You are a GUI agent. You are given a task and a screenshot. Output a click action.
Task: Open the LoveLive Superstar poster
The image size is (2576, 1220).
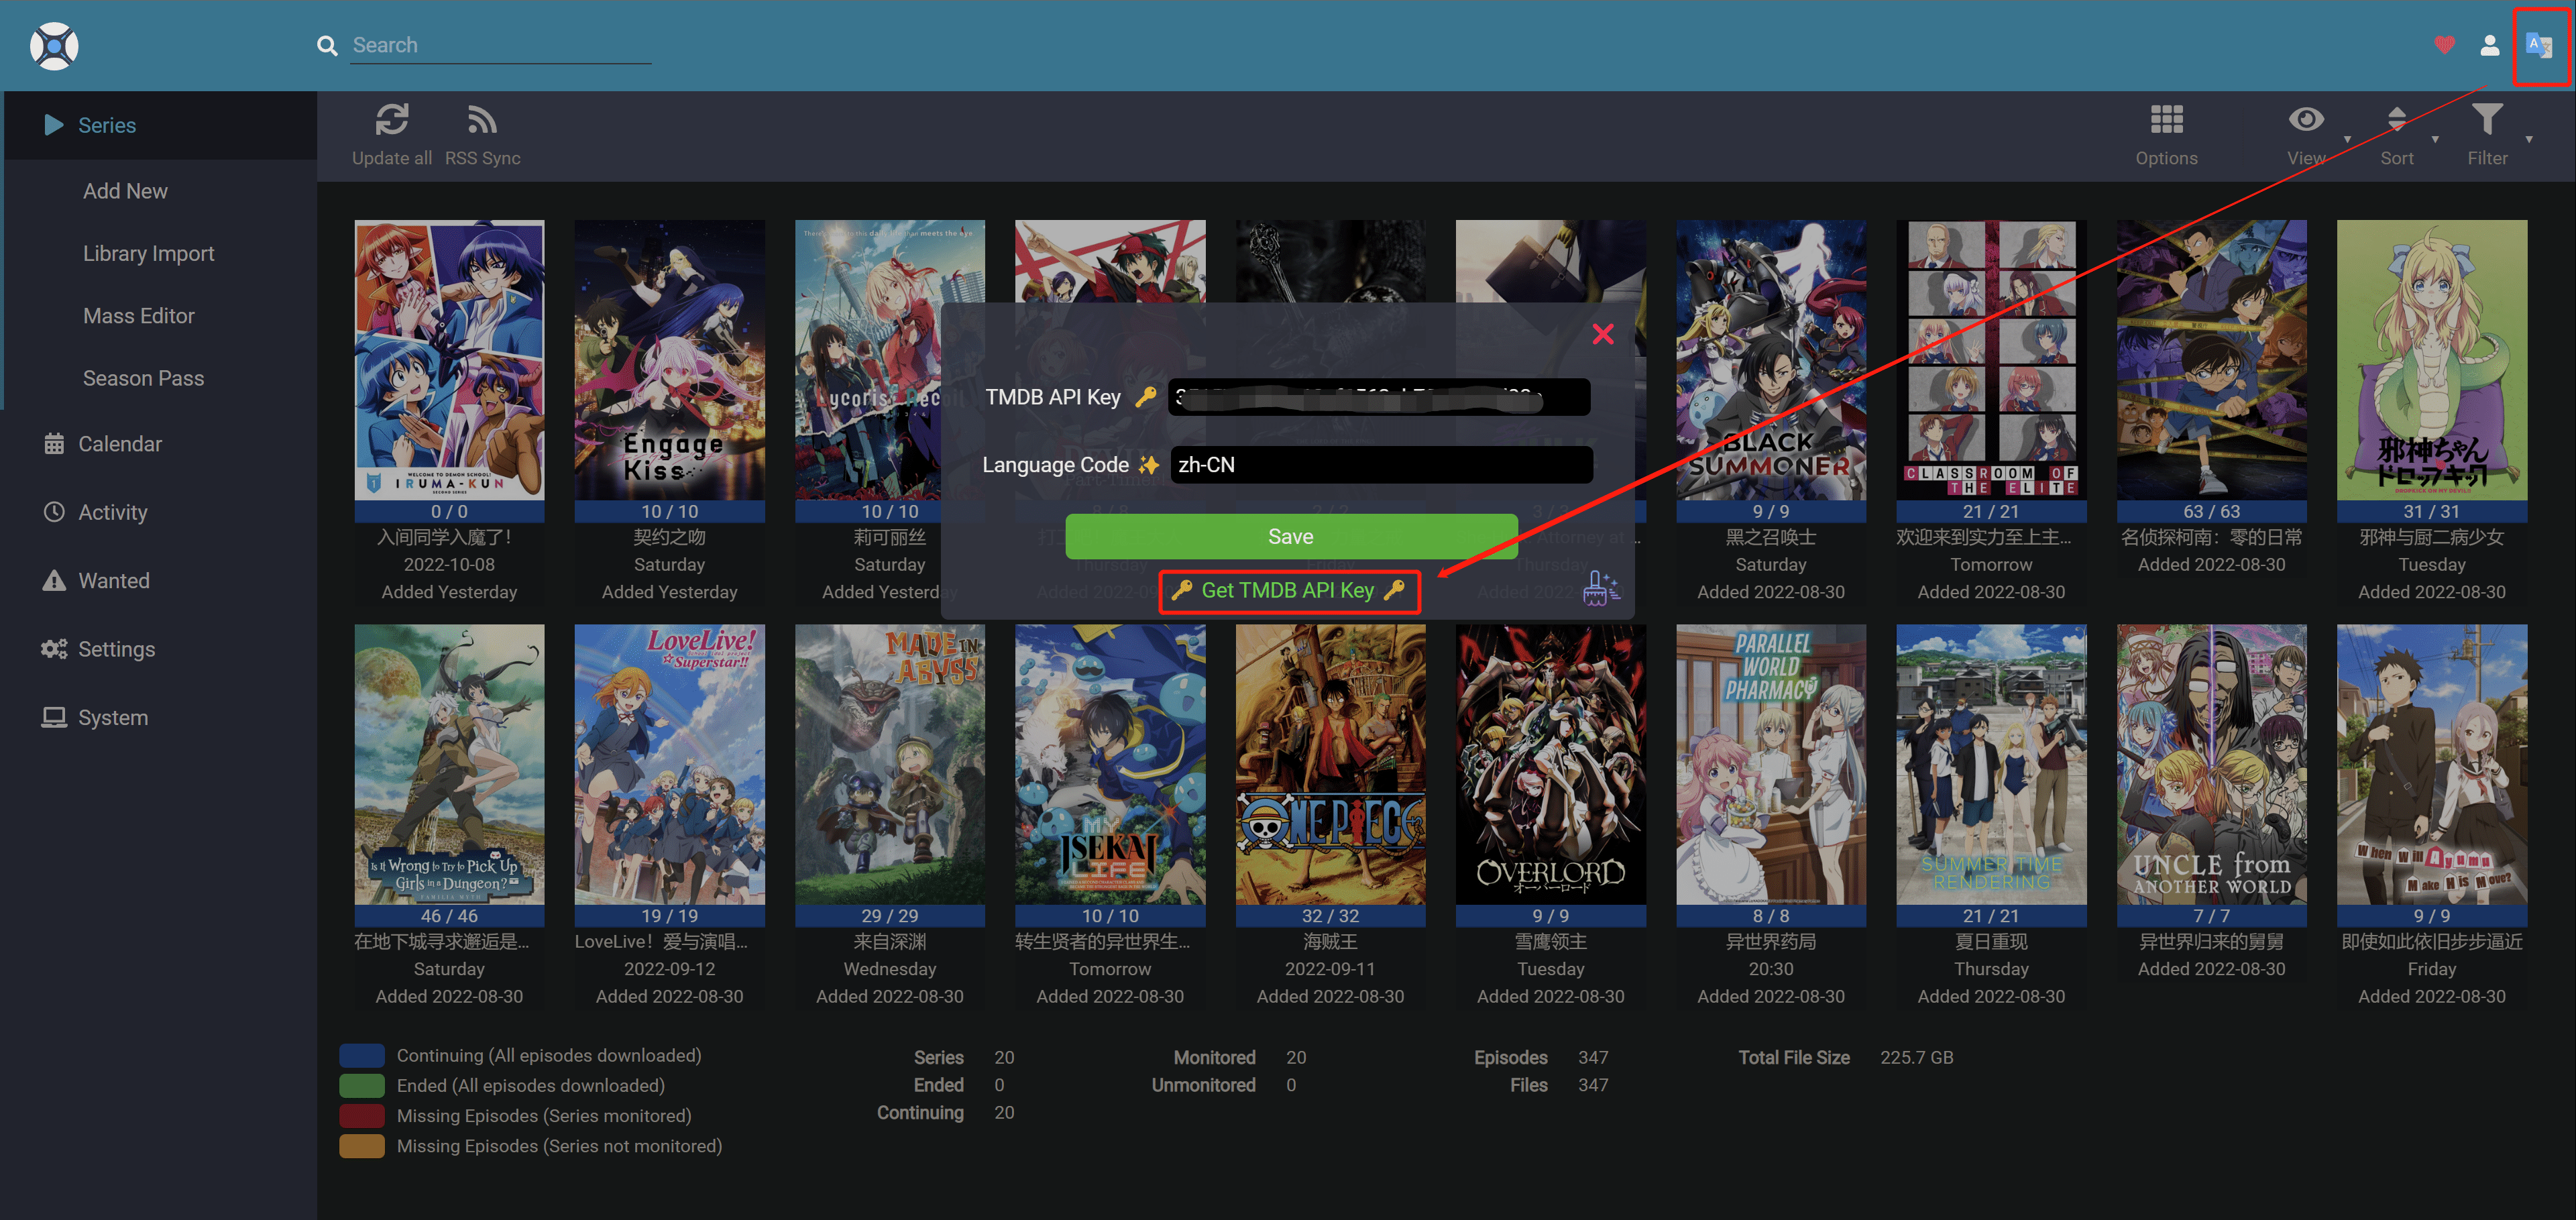tap(669, 765)
